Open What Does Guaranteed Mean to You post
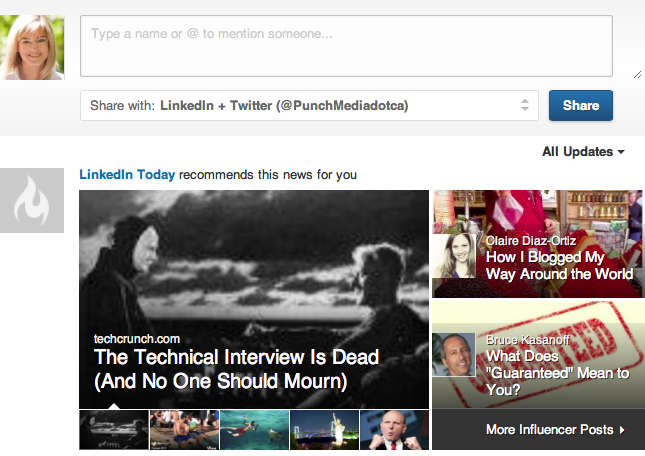This screenshot has height=456, width=645. tap(557, 373)
